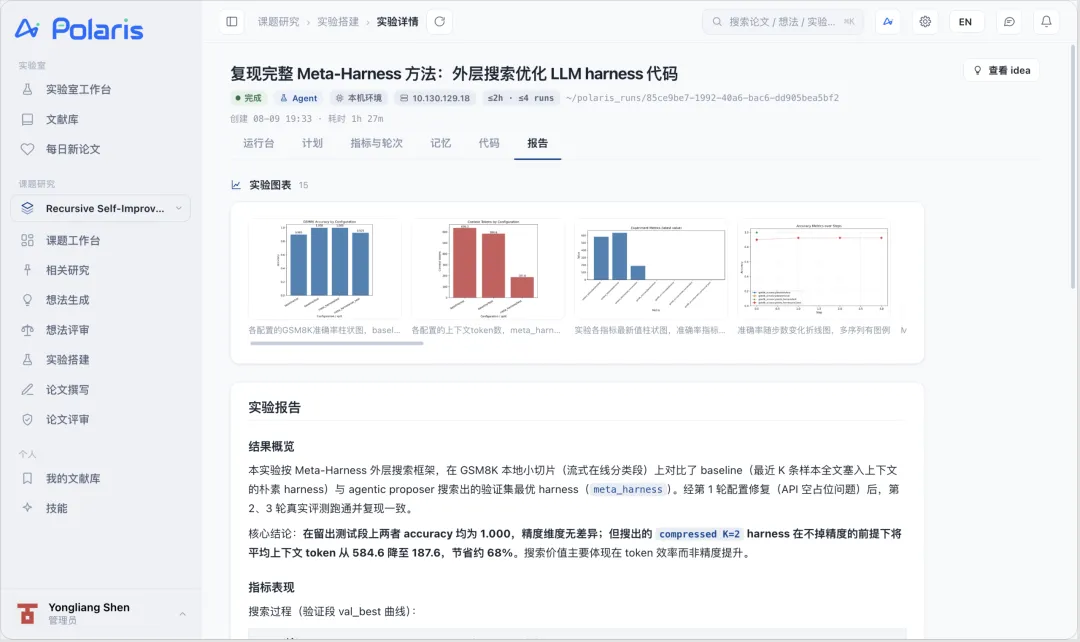Expand the Recursive Self-Improv... project dropdown
The image size is (1080, 642).
click(101, 208)
